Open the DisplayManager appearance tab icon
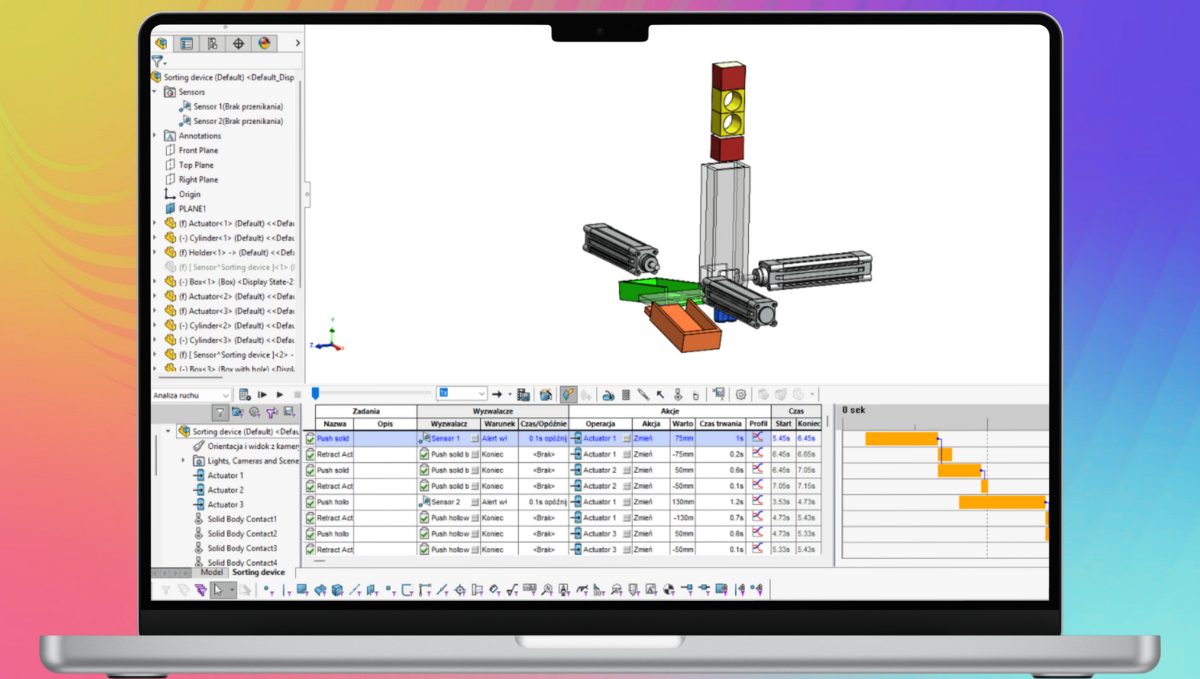Viewport: 1200px width, 679px height. [264, 43]
